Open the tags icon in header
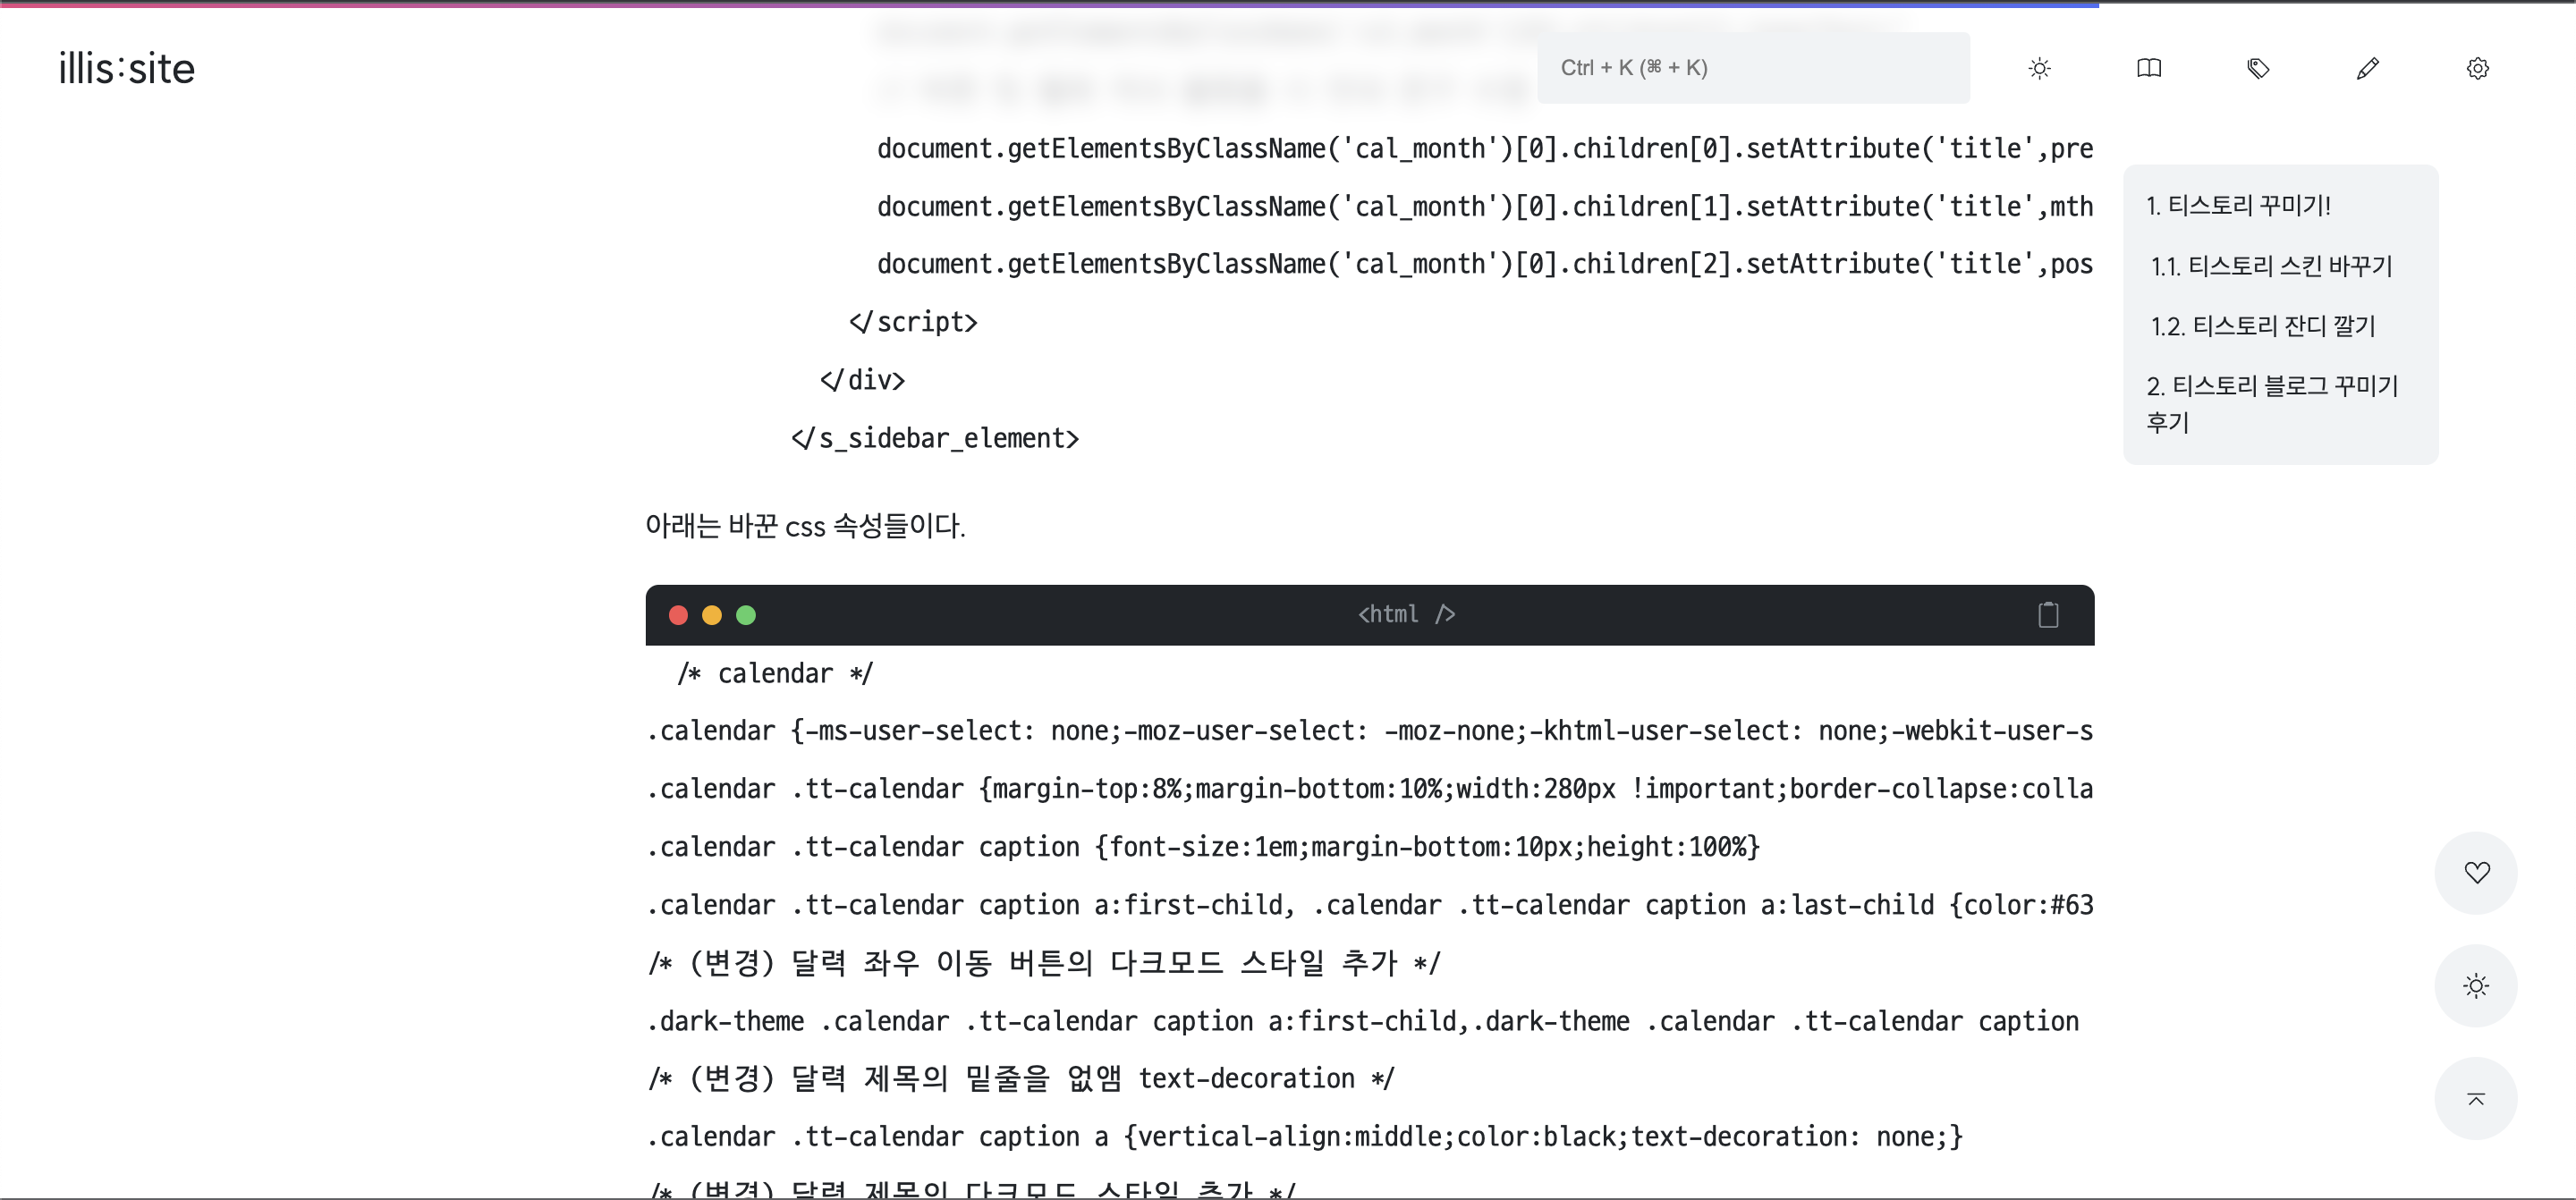 [2258, 68]
